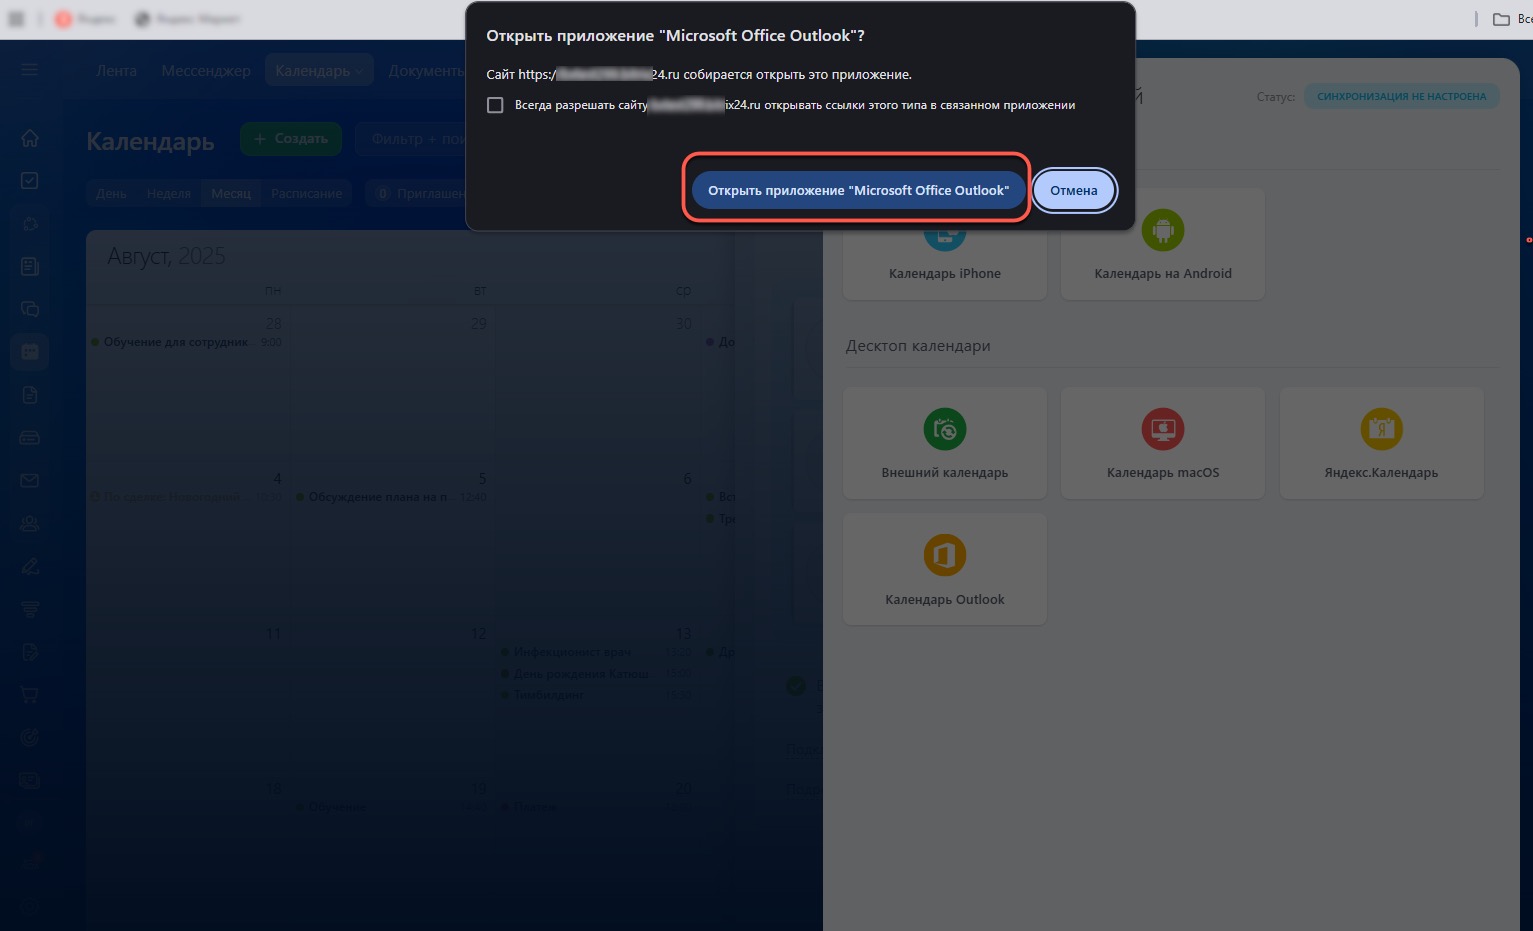Open the people group icon in sidebar
This screenshot has height=931, width=1533.
point(30,523)
